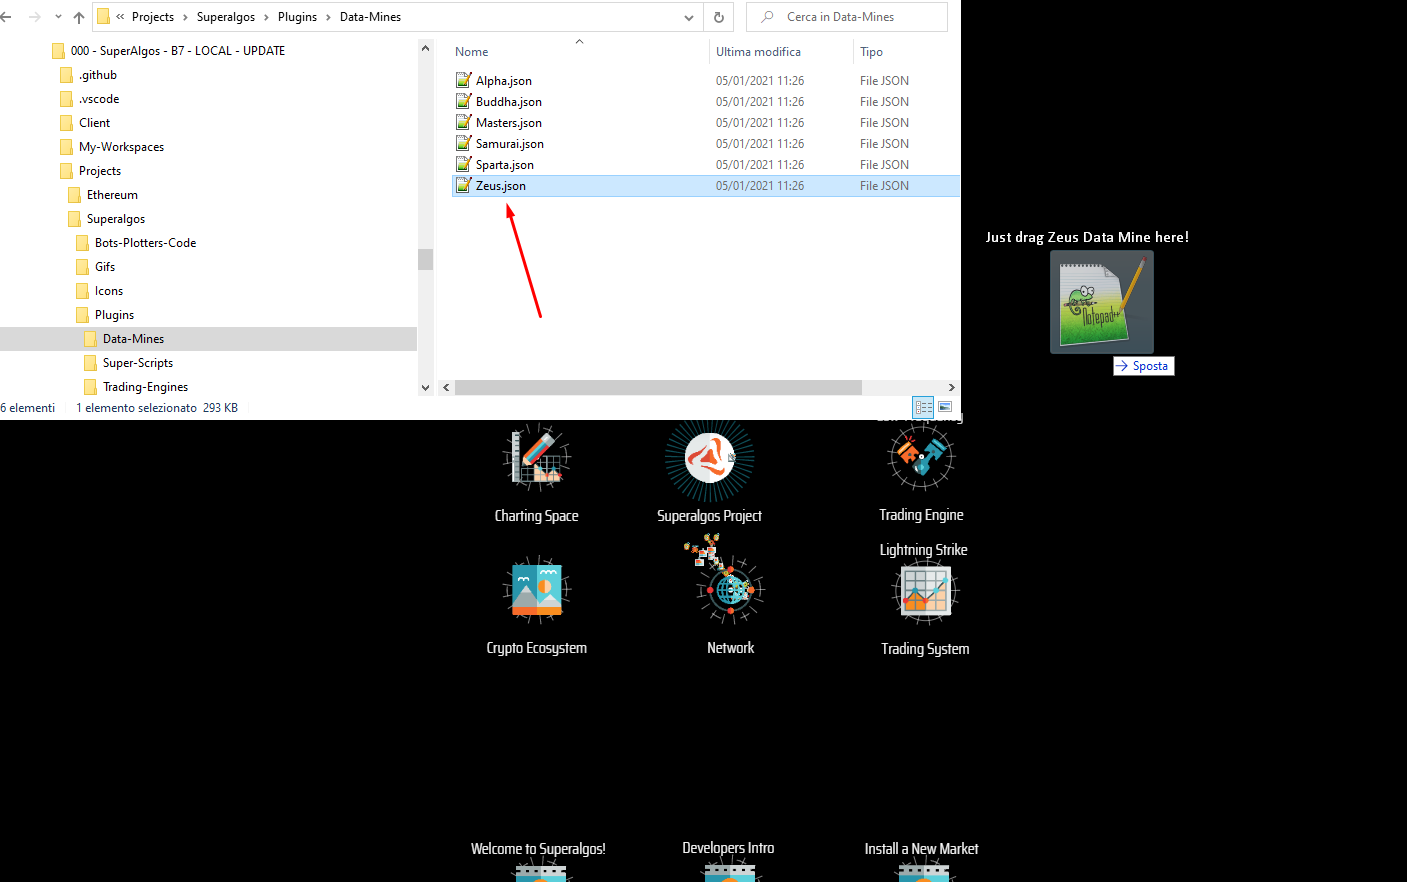This screenshot has width=1407, height=882.
Task: Select the Projects folder in tree
Action: (100, 171)
